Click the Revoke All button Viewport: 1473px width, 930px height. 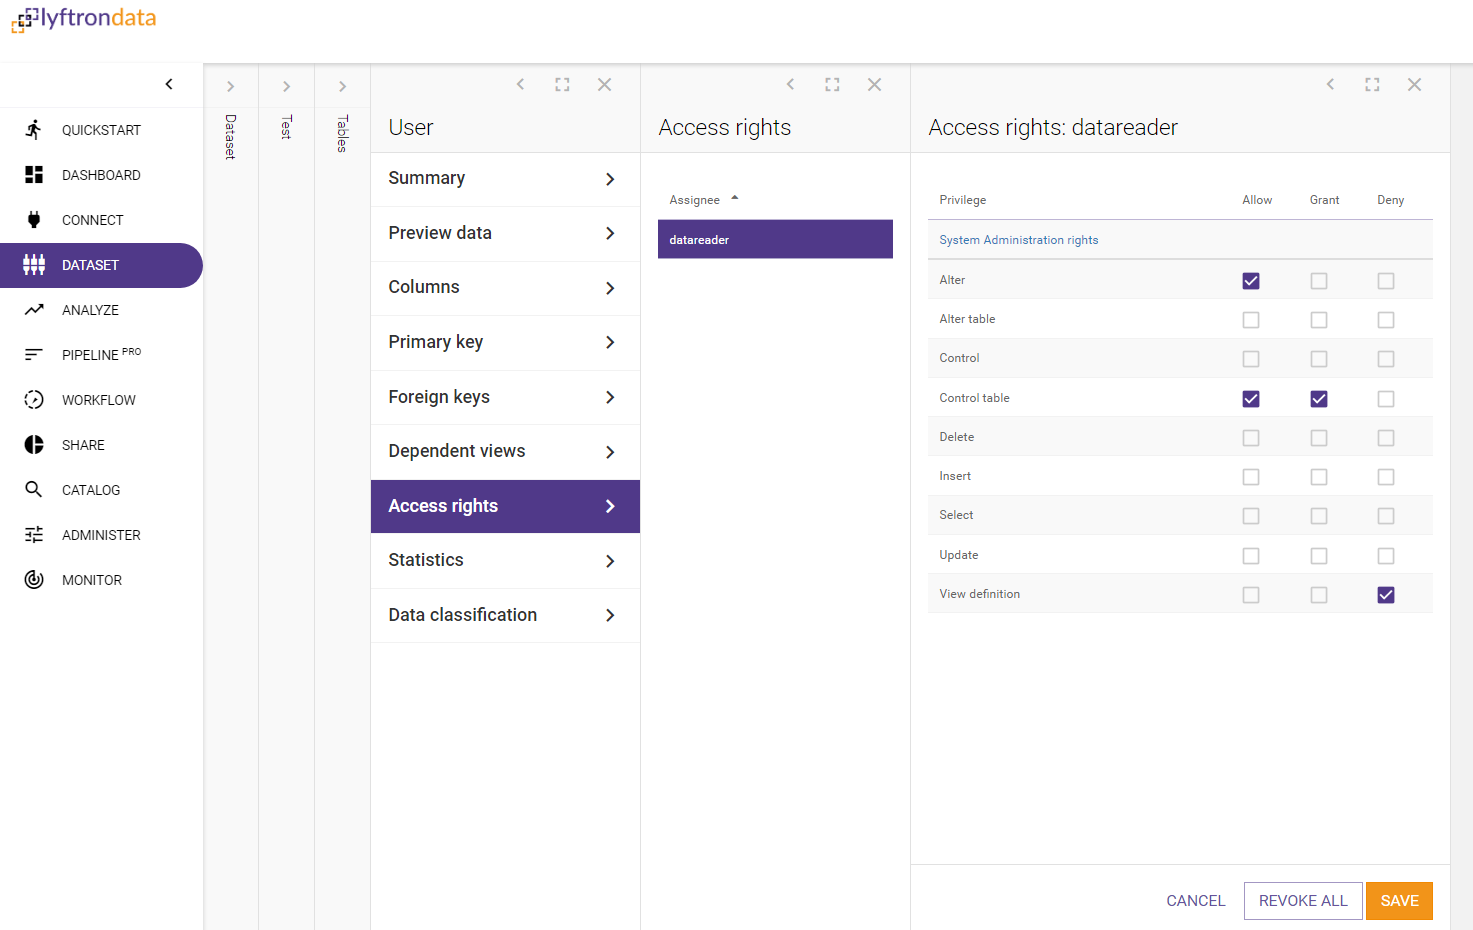(x=1303, y=901)
